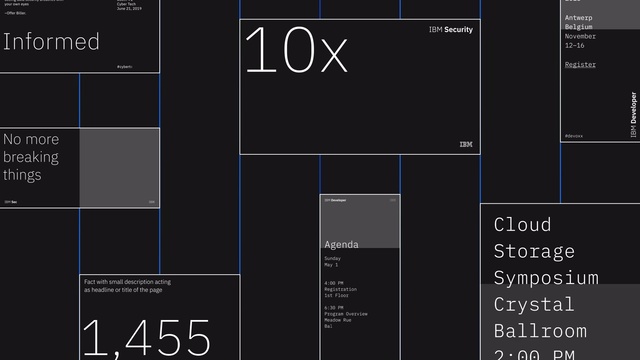Click the large 10x number
This screenshot has width=640, height=360.
[x=296, y=50]
